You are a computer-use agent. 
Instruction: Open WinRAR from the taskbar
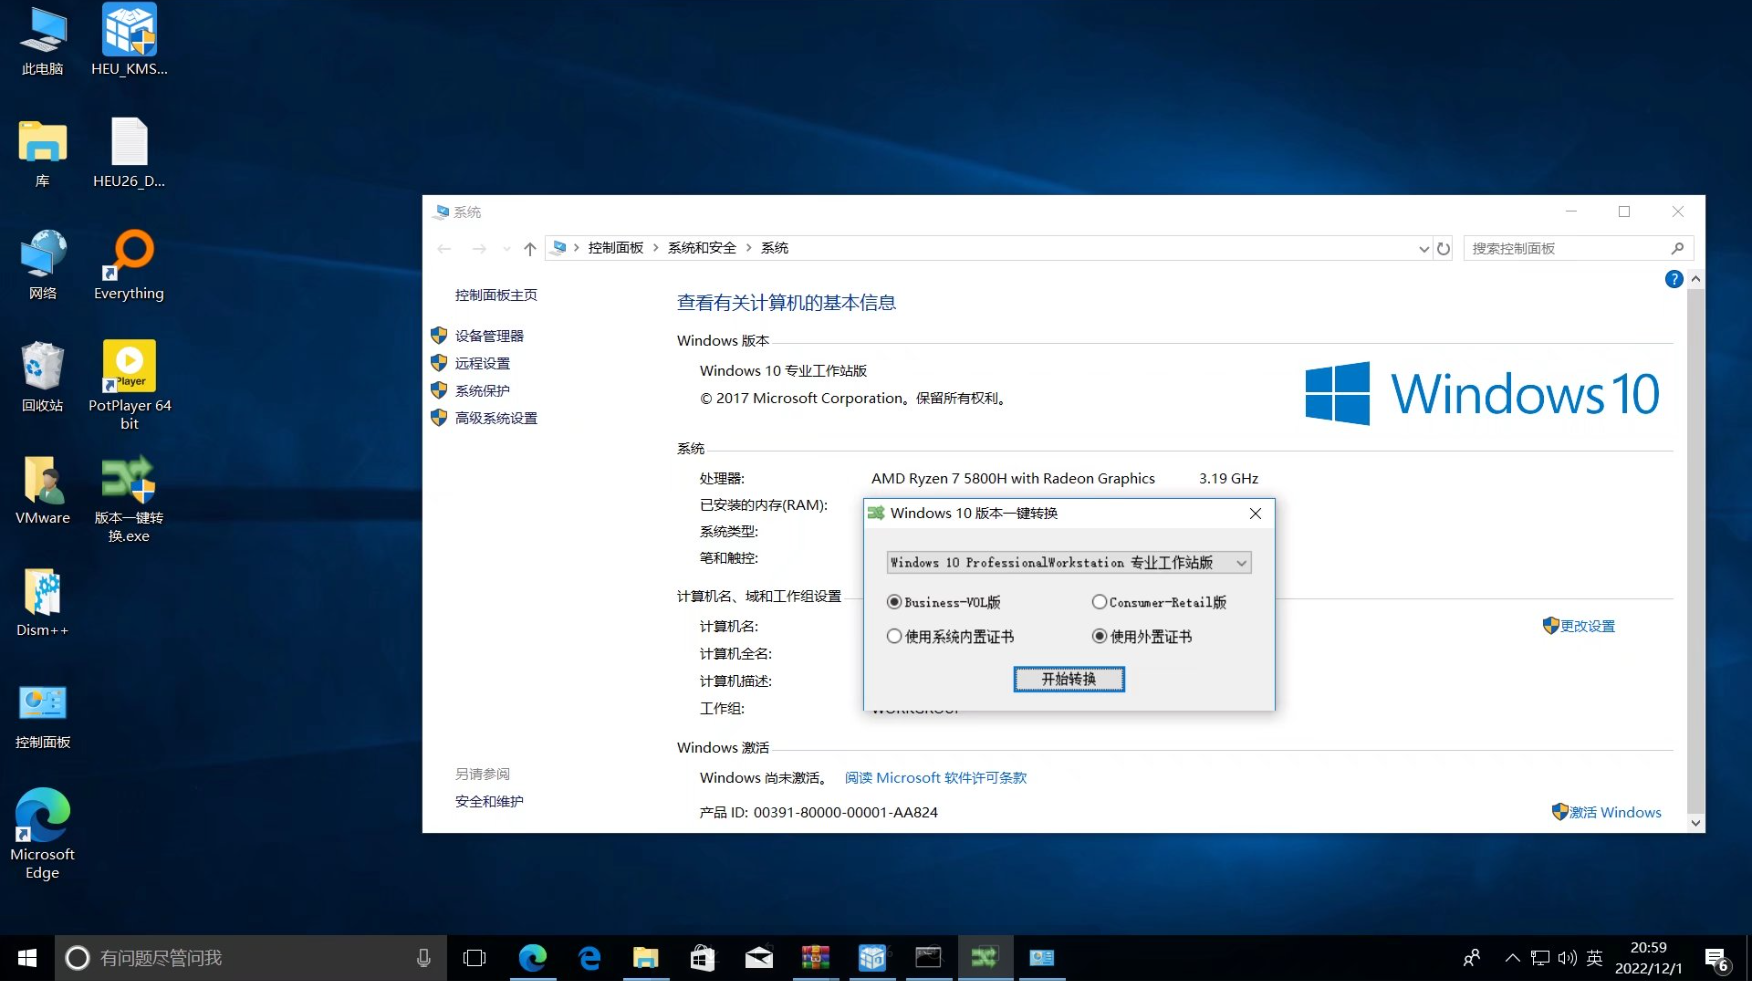816,957
